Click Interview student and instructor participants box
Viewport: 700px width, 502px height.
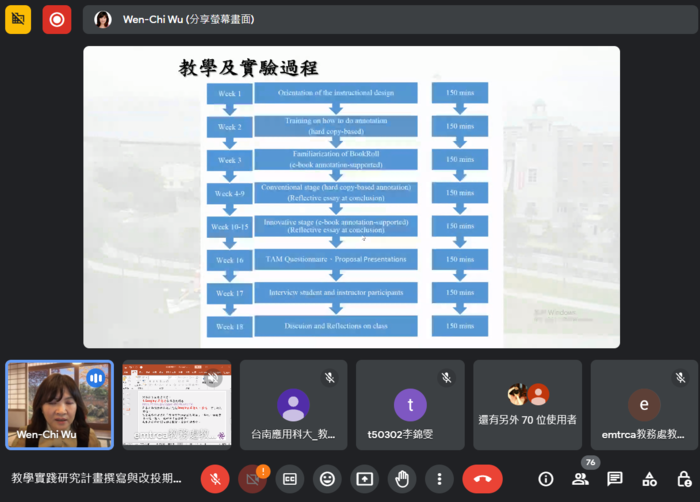click(336, 293)
